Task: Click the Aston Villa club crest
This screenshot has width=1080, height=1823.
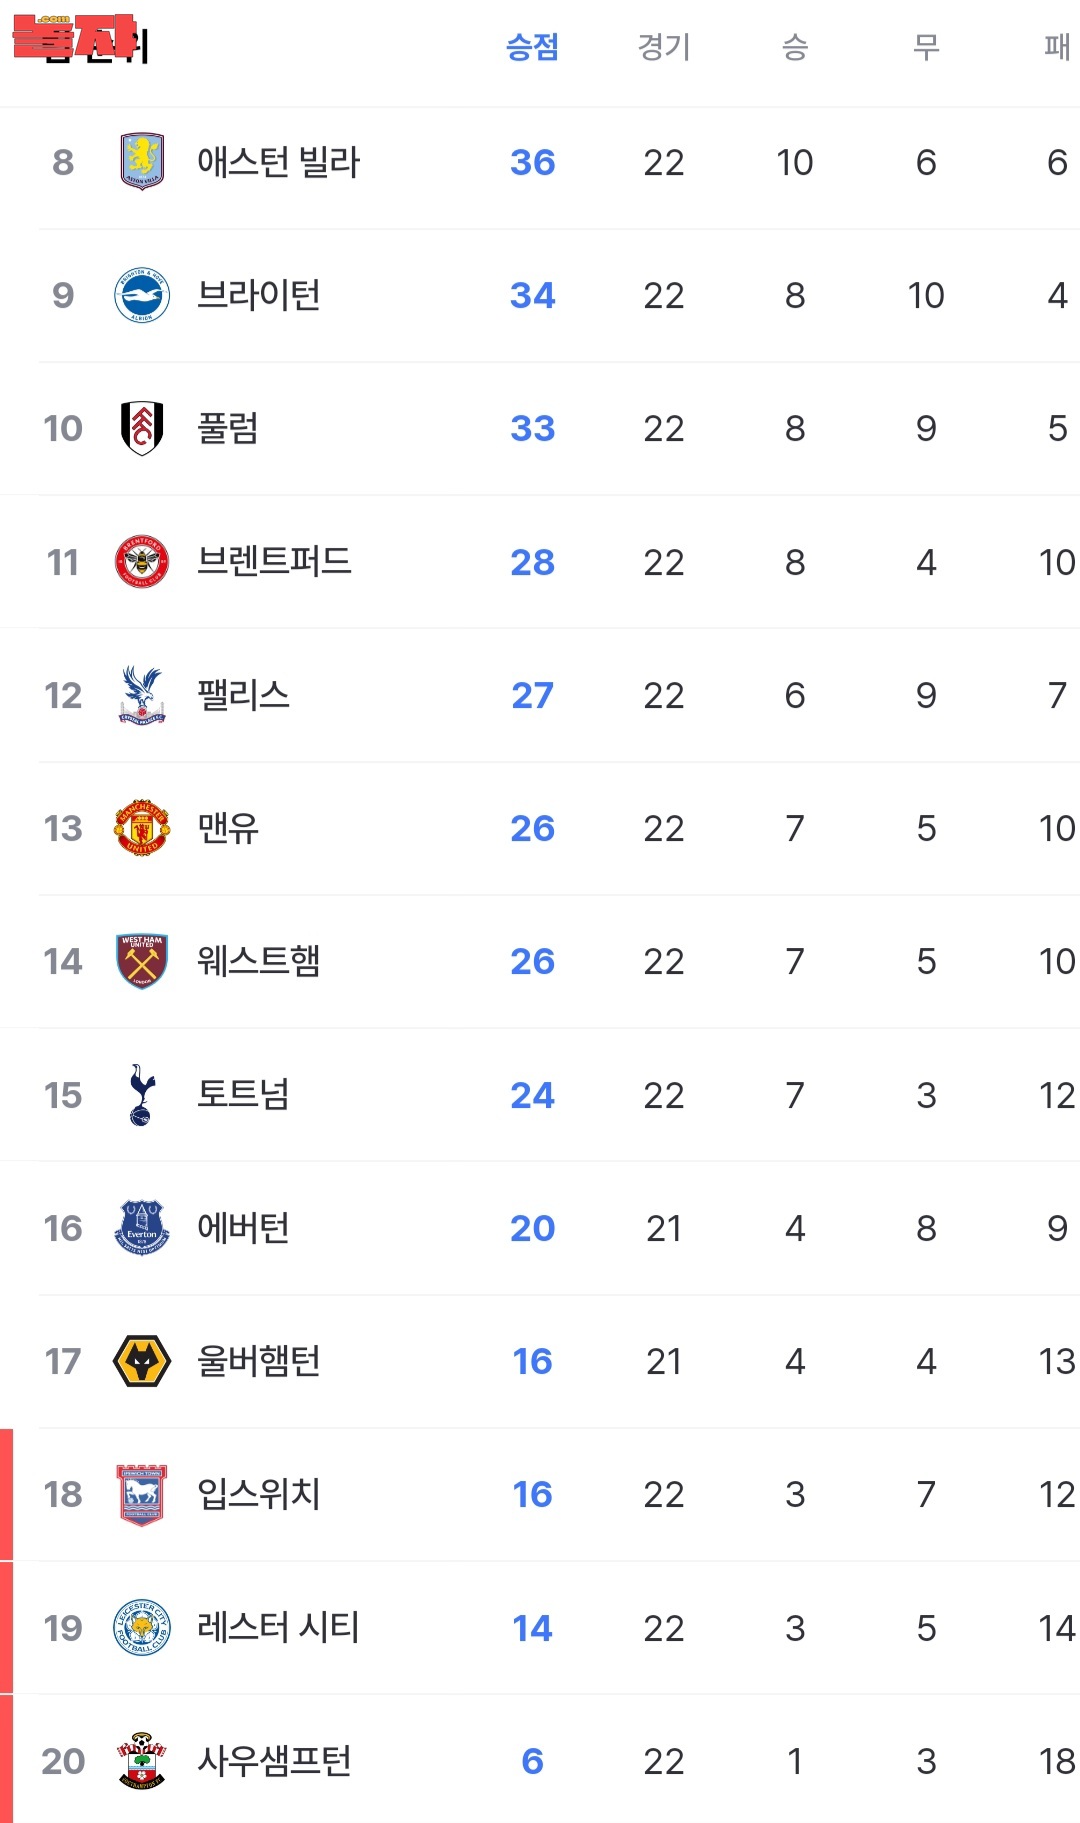Action: (142, 162)
